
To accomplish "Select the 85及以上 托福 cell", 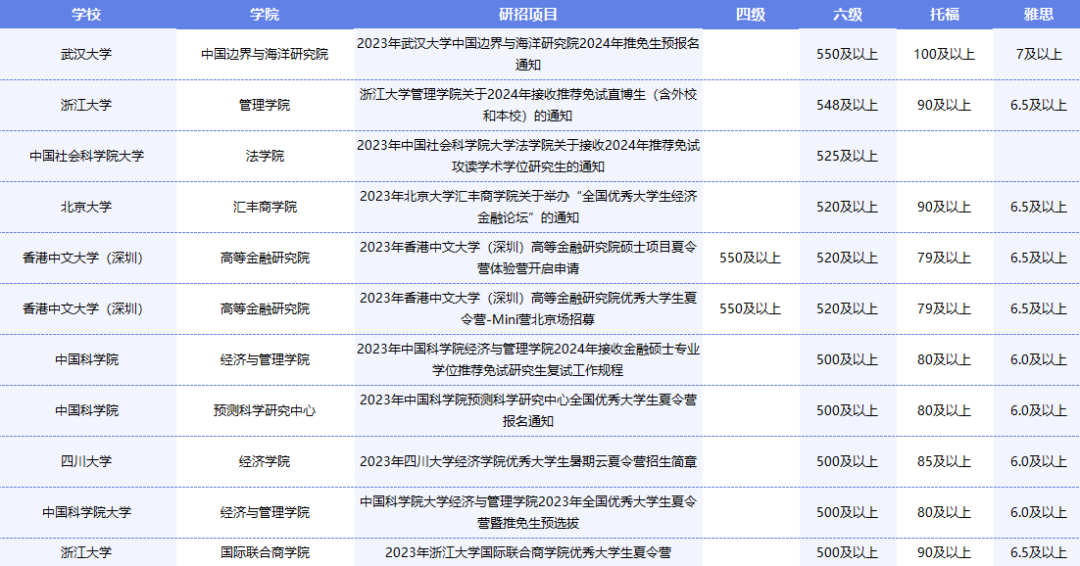I will pyautogui.click(x=944, y=462).
